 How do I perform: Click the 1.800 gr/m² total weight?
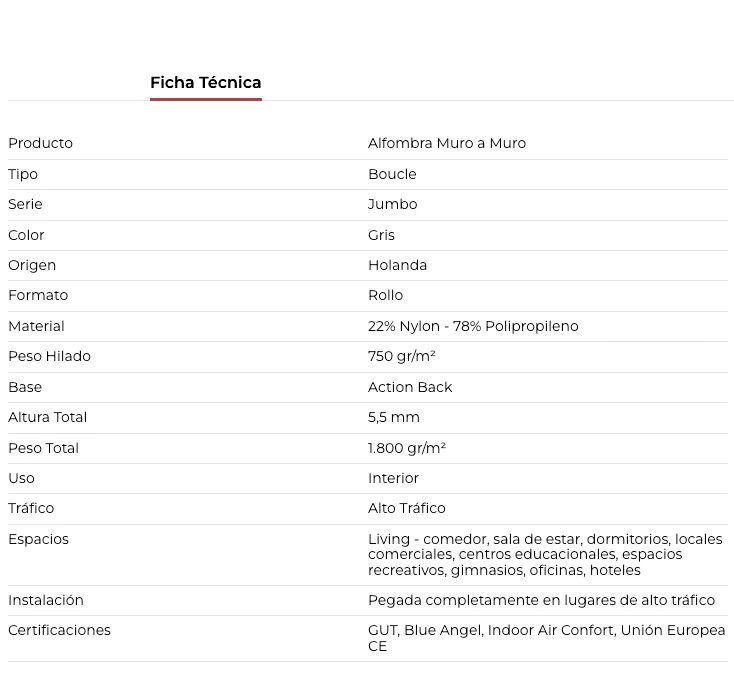(406, 448)
